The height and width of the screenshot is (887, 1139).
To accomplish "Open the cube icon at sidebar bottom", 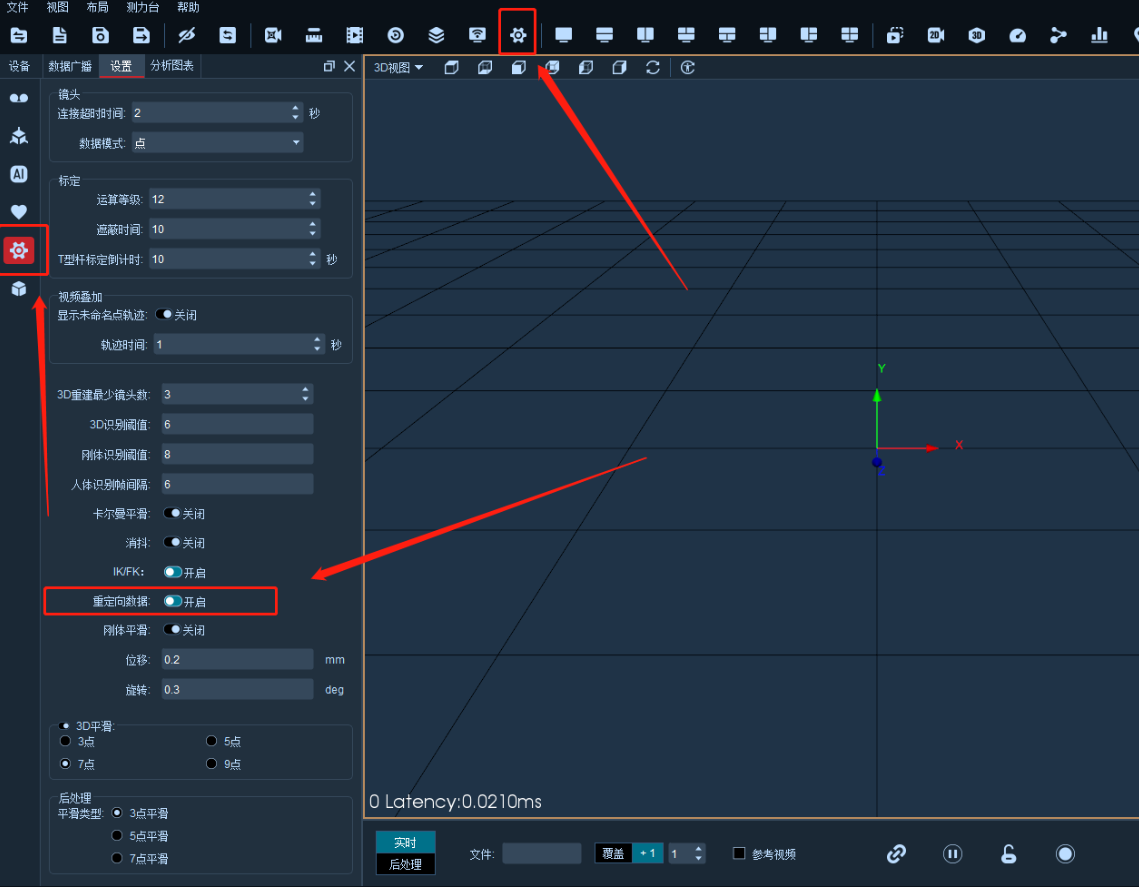I will tap(19, 288).
